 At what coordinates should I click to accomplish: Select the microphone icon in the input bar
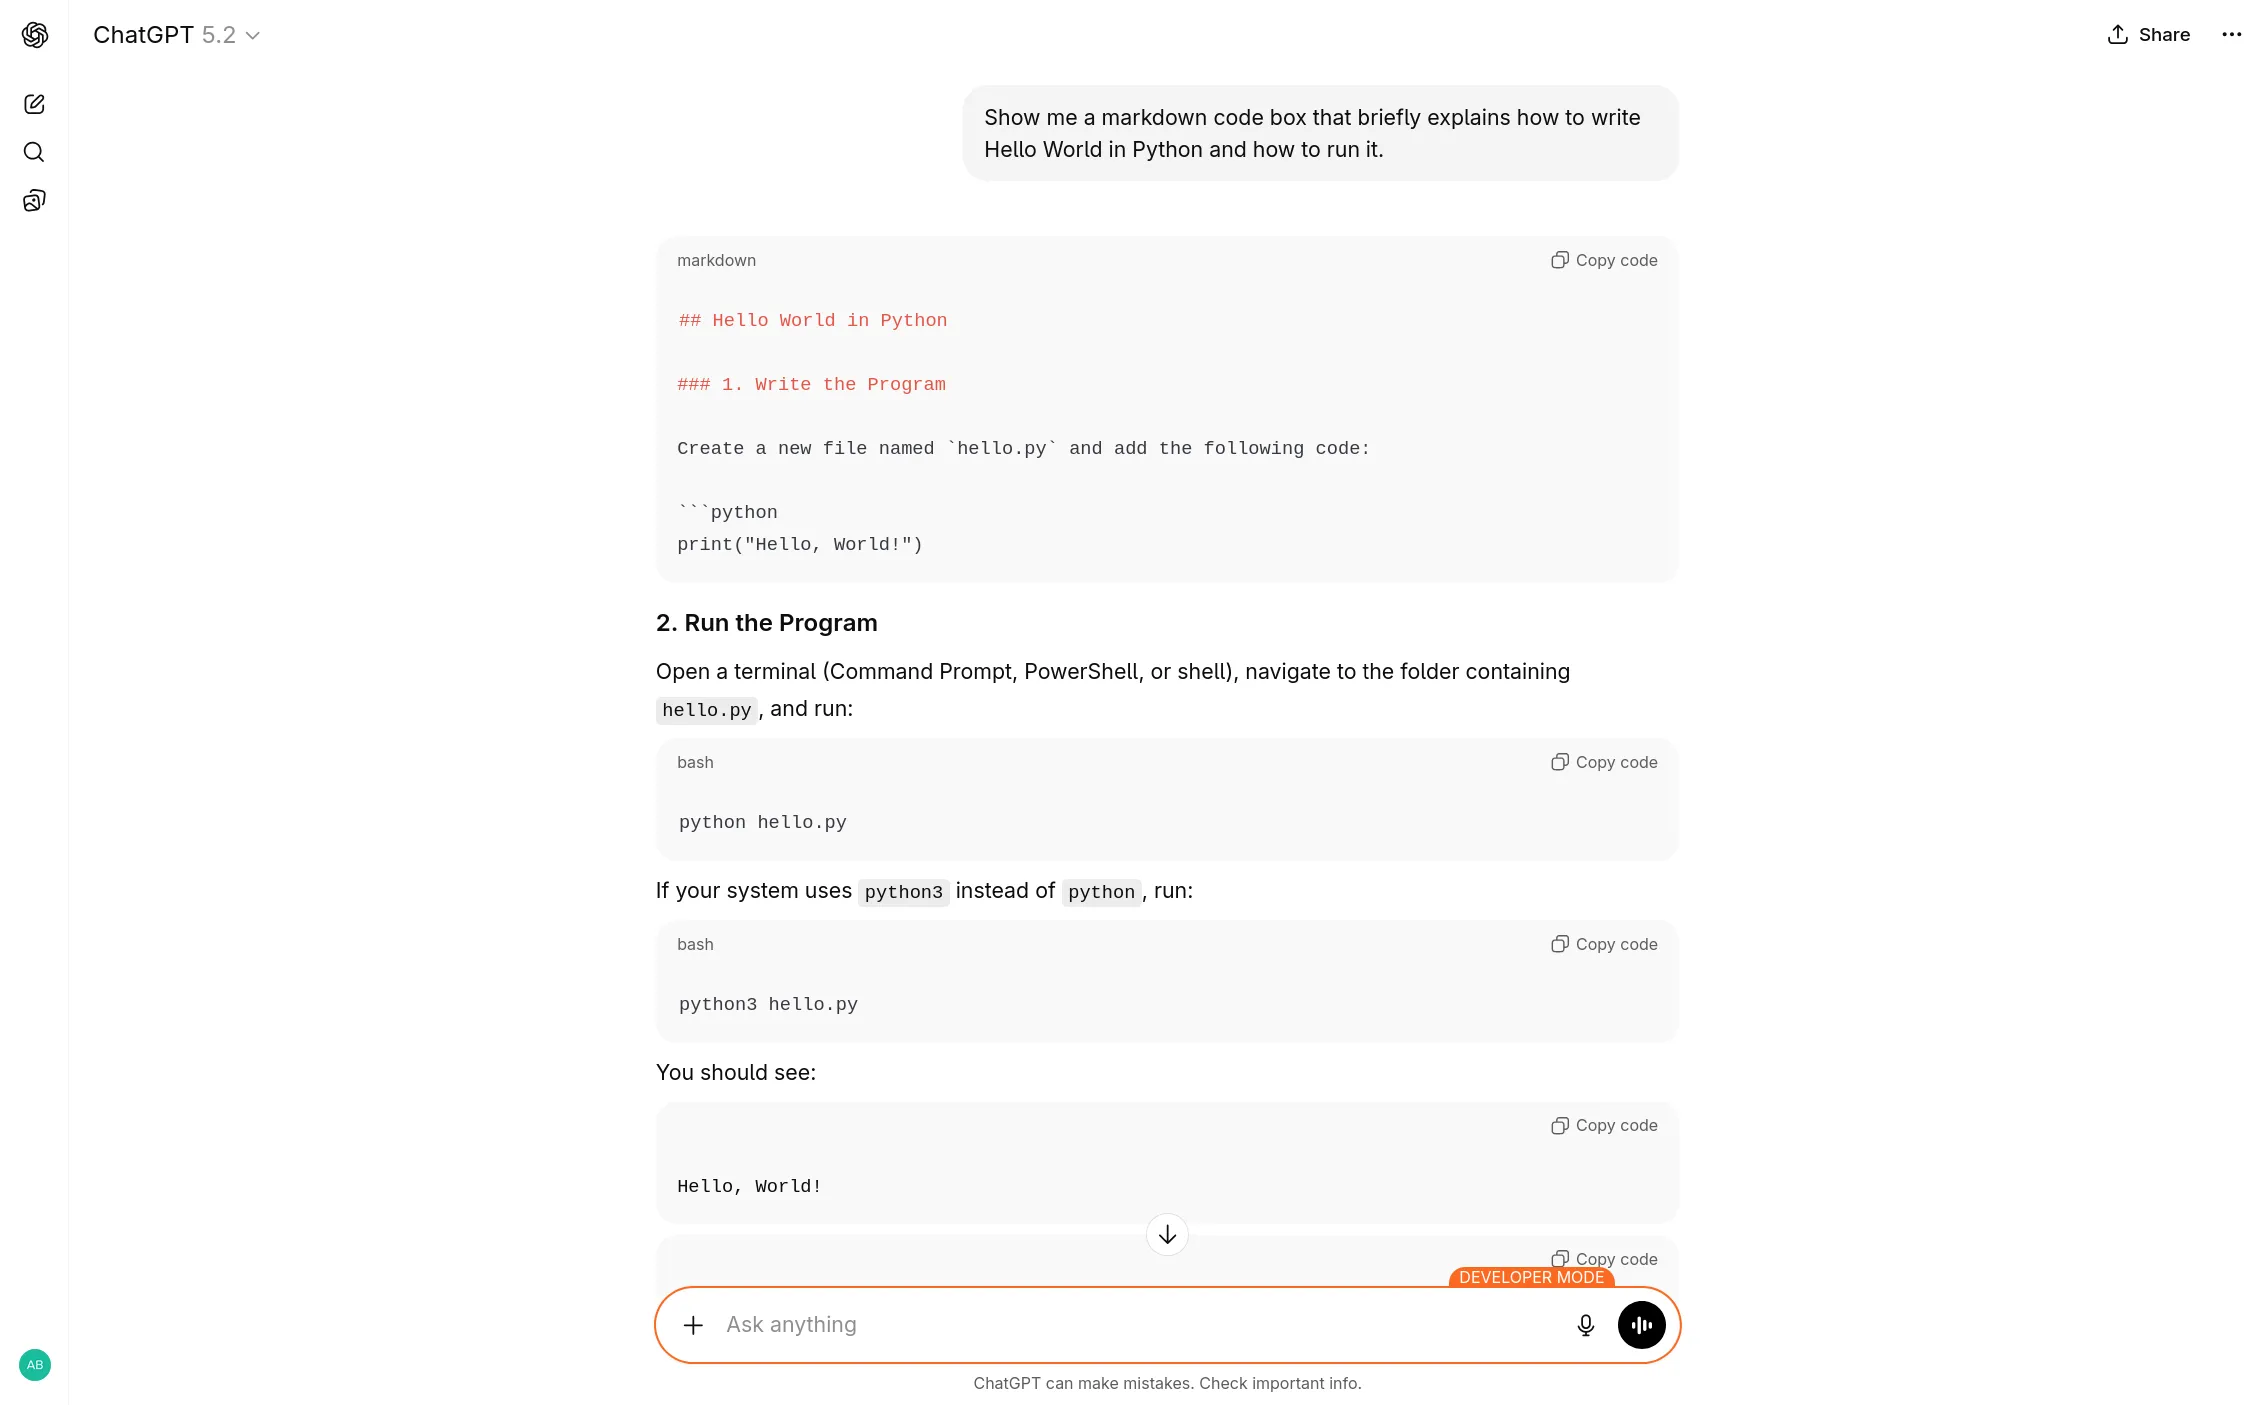coord(1585,1324)
